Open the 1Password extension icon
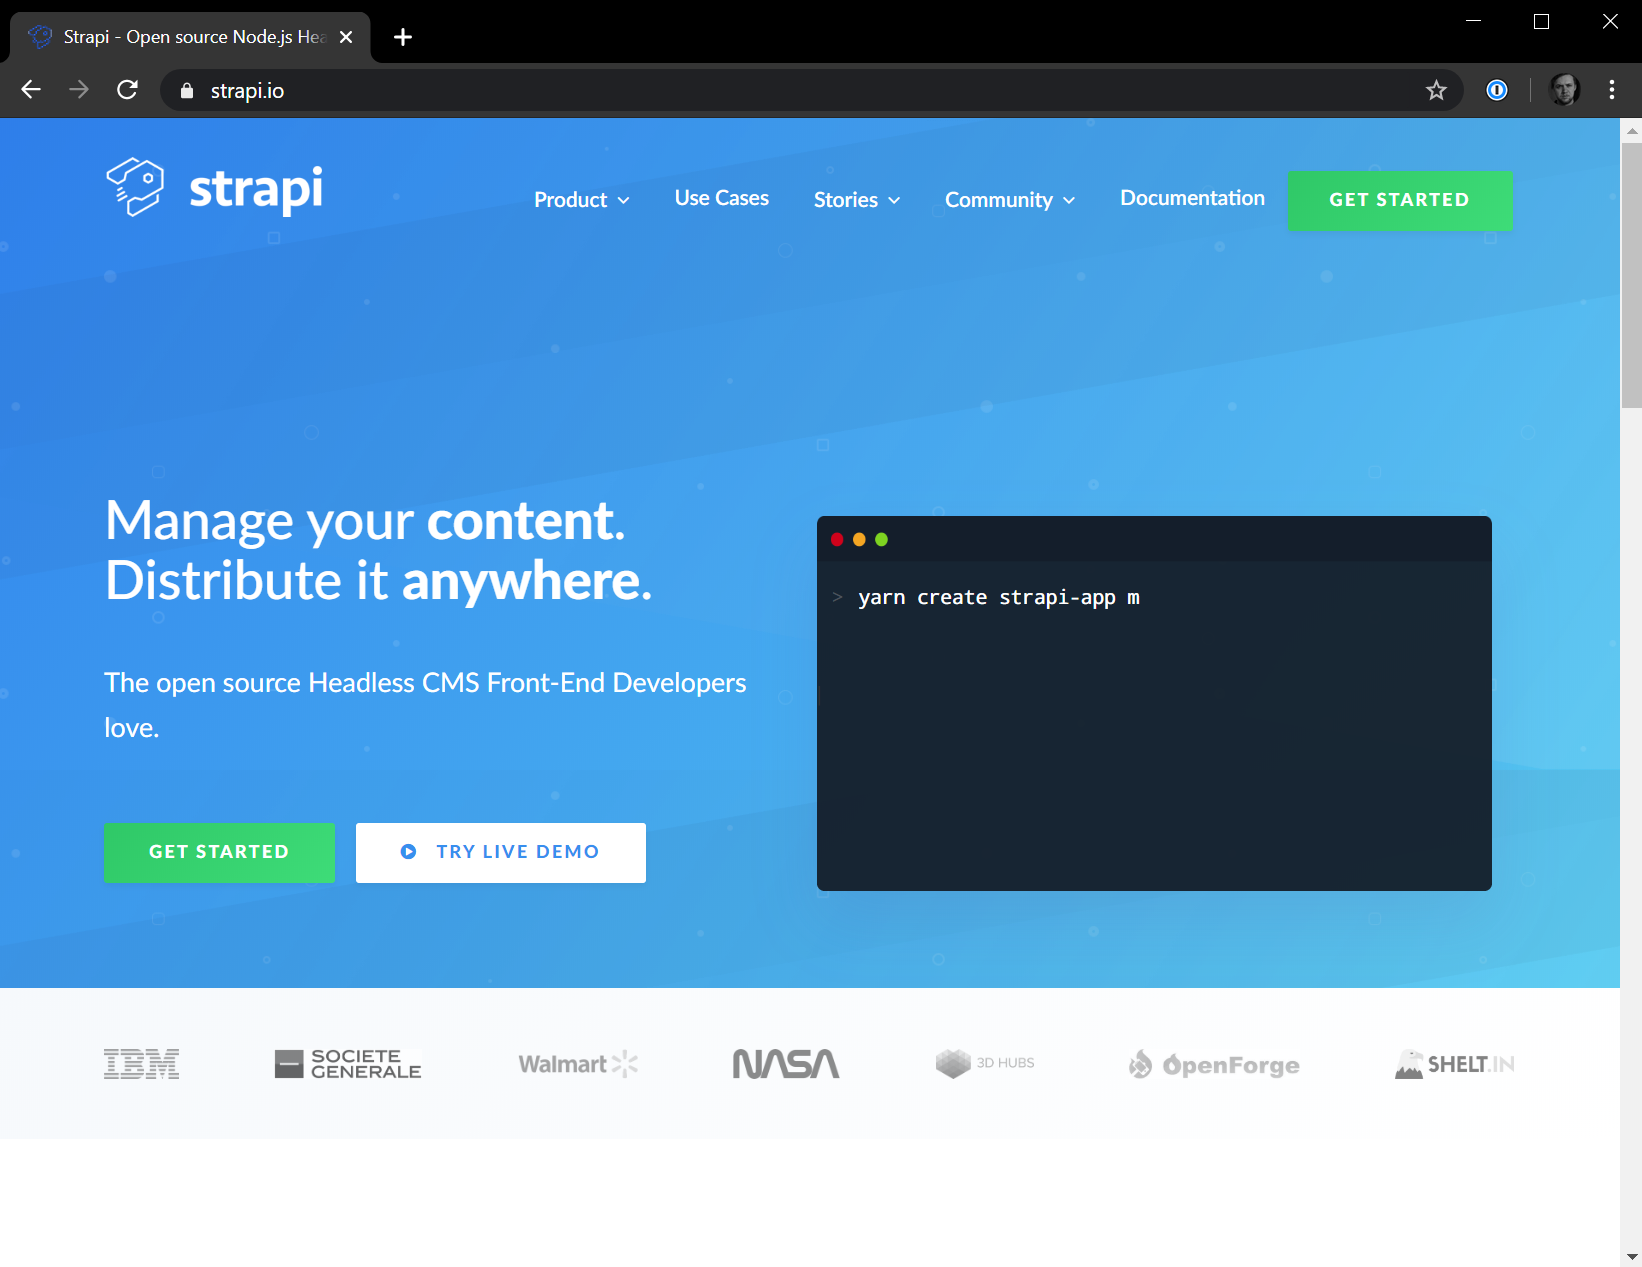 tap(1497, 90)
